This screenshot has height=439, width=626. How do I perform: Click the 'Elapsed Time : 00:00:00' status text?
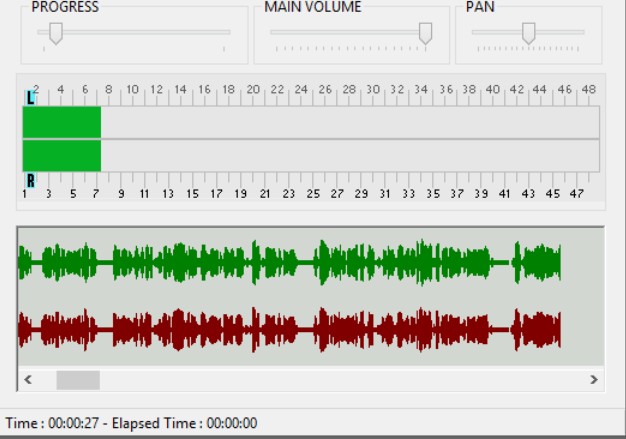point(184,423)
